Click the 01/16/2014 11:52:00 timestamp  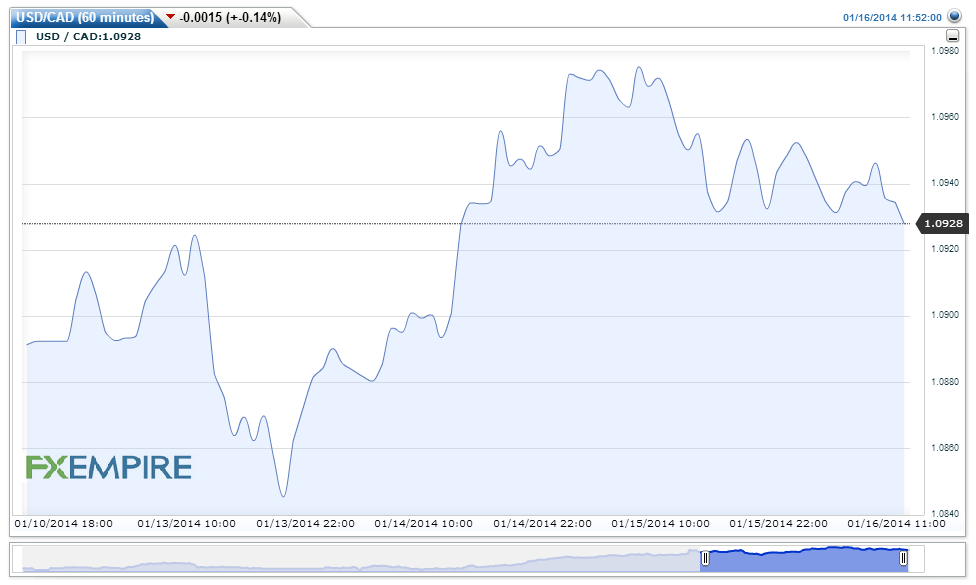[892, 17]
